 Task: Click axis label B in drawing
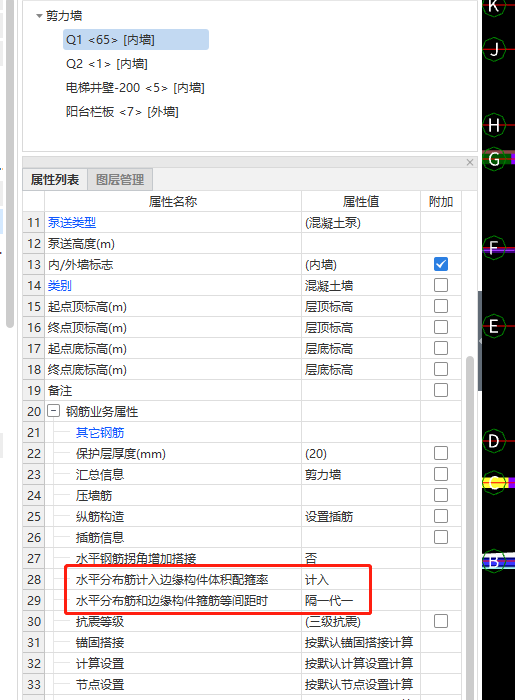pyautogui.click(x=494, y=561)
